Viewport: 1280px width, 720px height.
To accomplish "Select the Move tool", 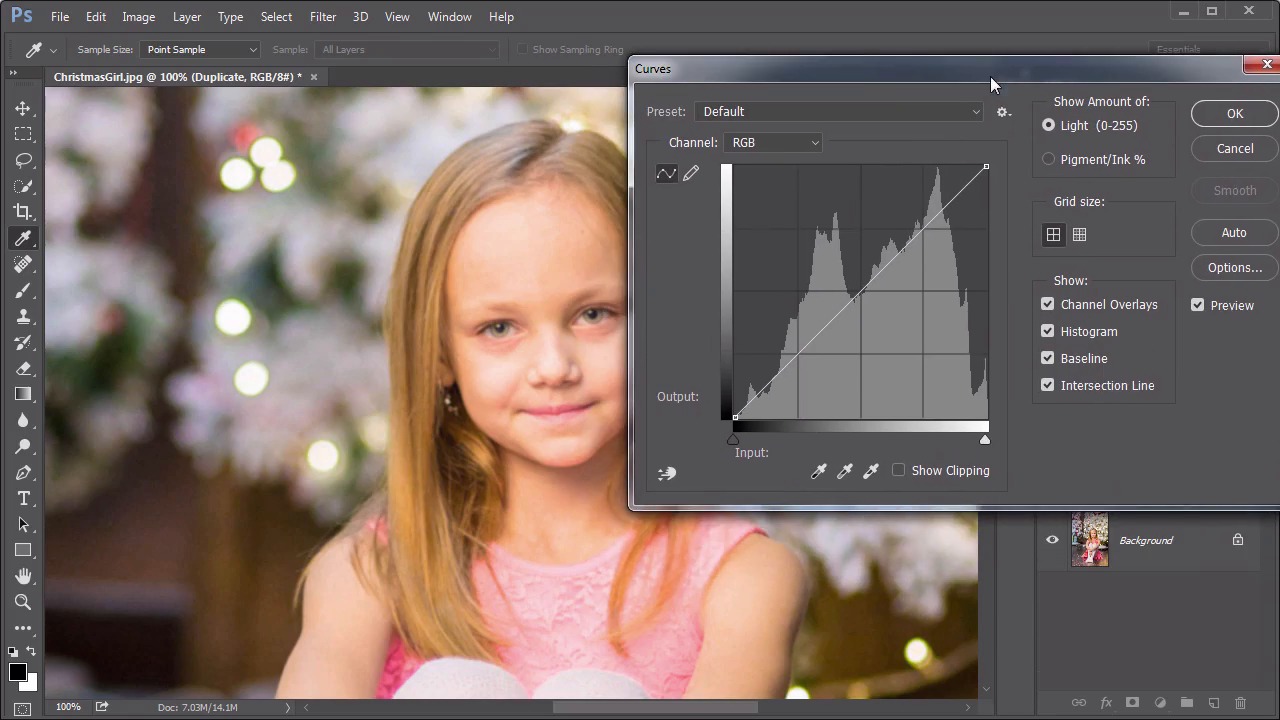I will (23, 108).
